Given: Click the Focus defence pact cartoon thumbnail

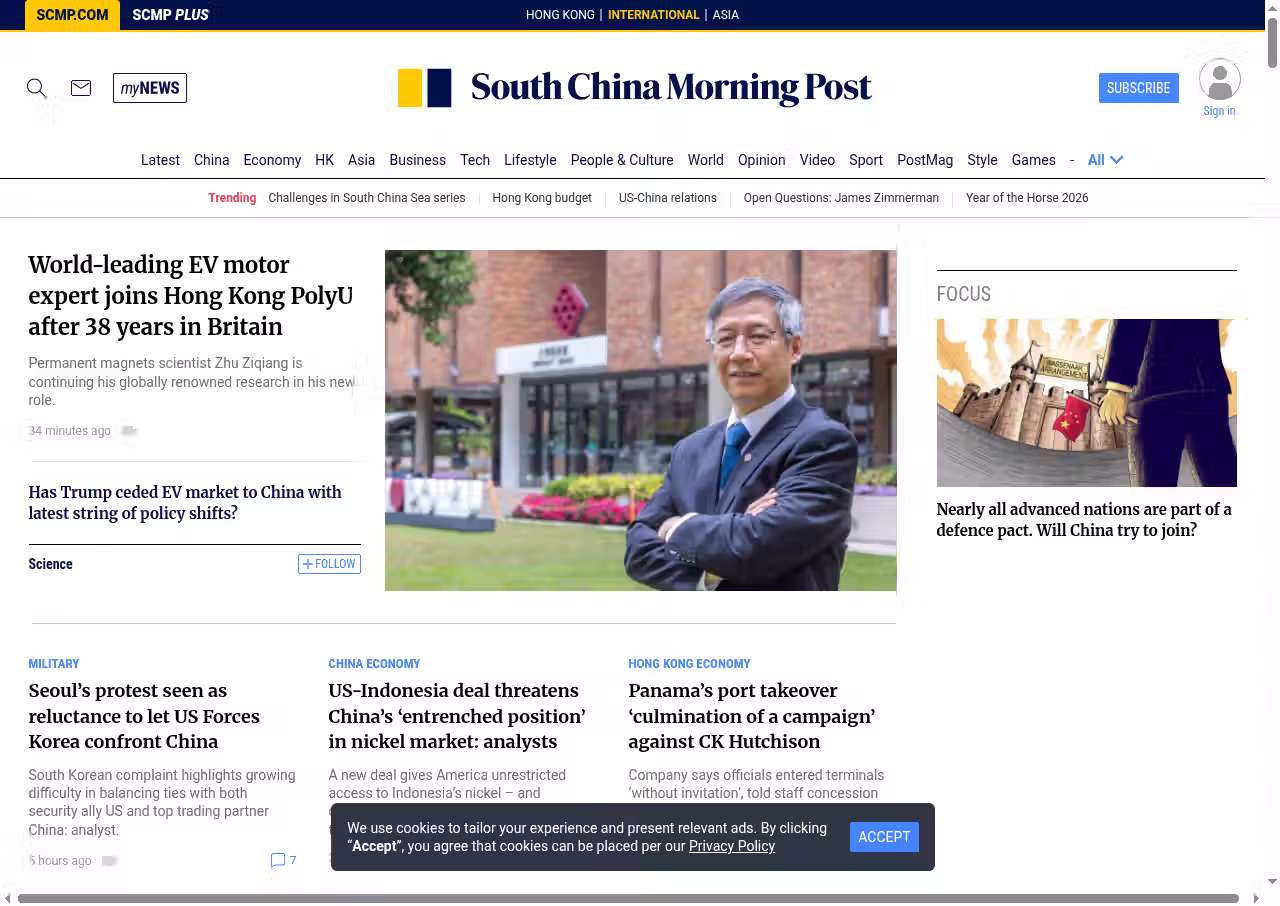Looking at the screenshot, I should 1086,403.
